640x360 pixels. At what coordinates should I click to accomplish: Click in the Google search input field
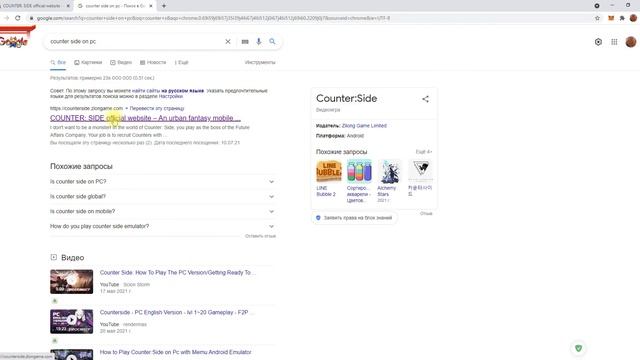tap(135, 42)
